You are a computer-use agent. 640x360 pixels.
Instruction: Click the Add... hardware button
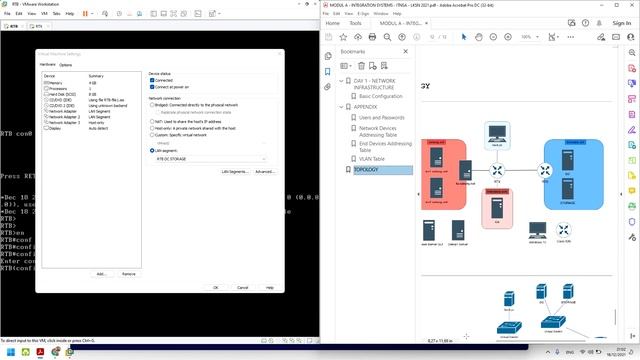(x=101, y=274)
